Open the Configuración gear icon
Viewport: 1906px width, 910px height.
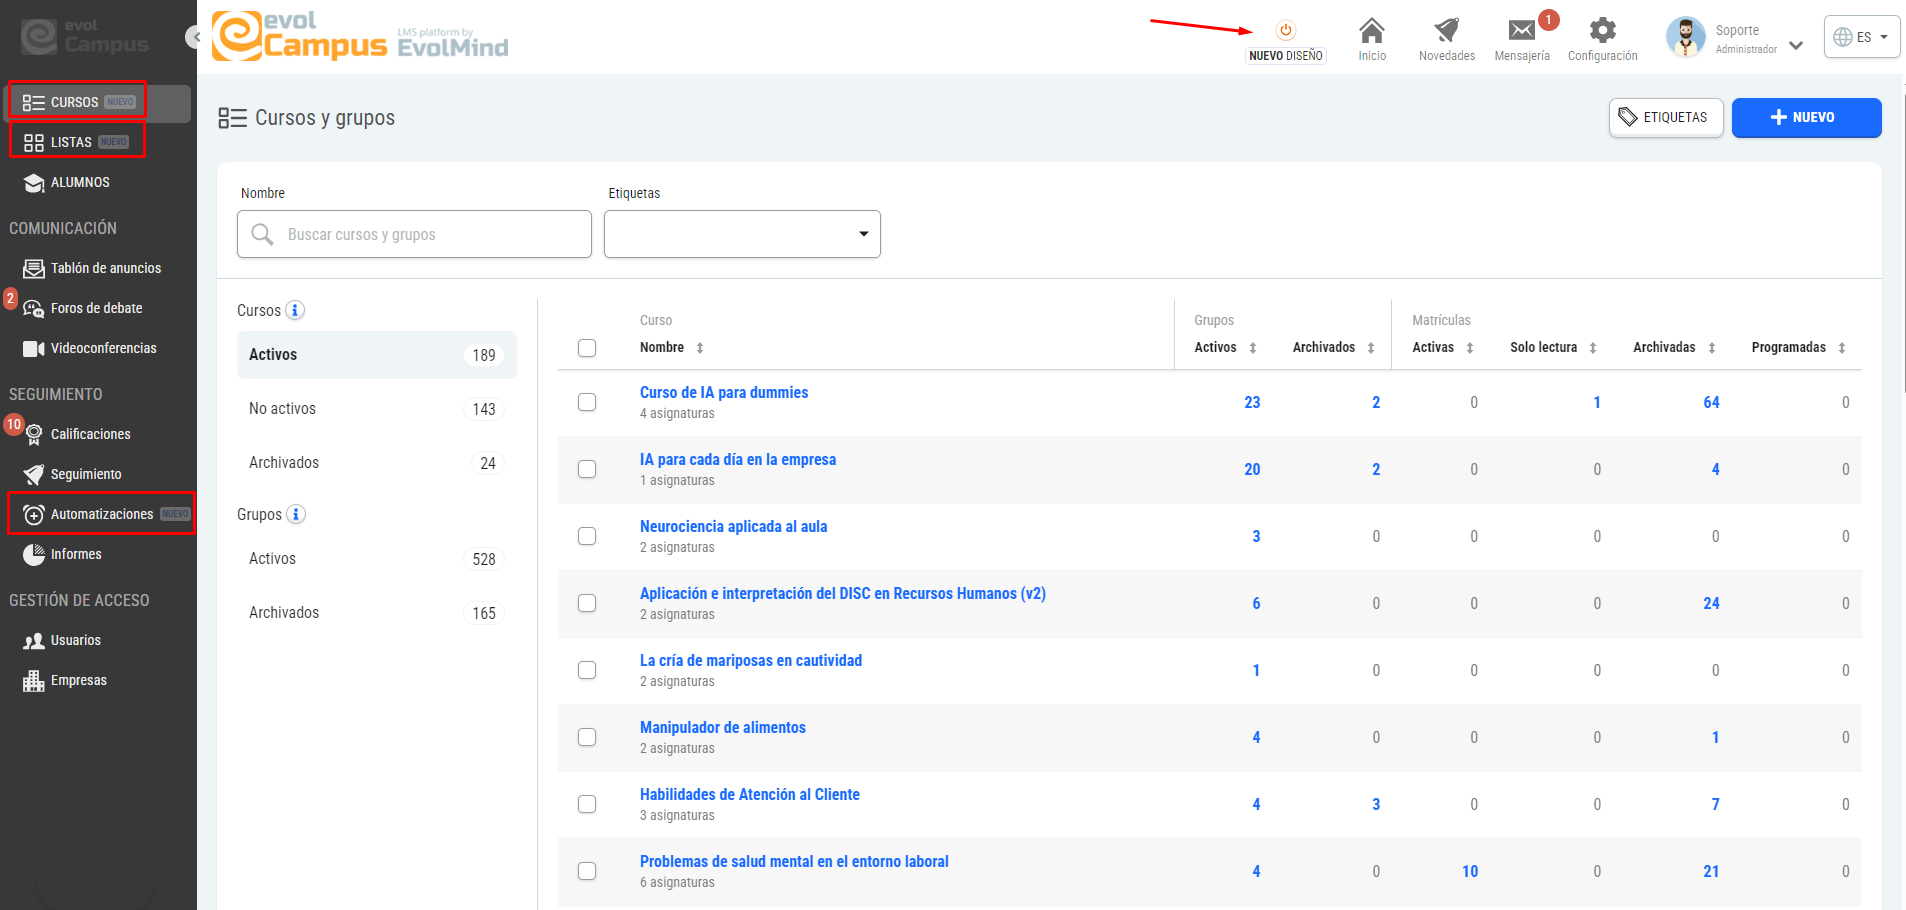(x=1602, y=30)
